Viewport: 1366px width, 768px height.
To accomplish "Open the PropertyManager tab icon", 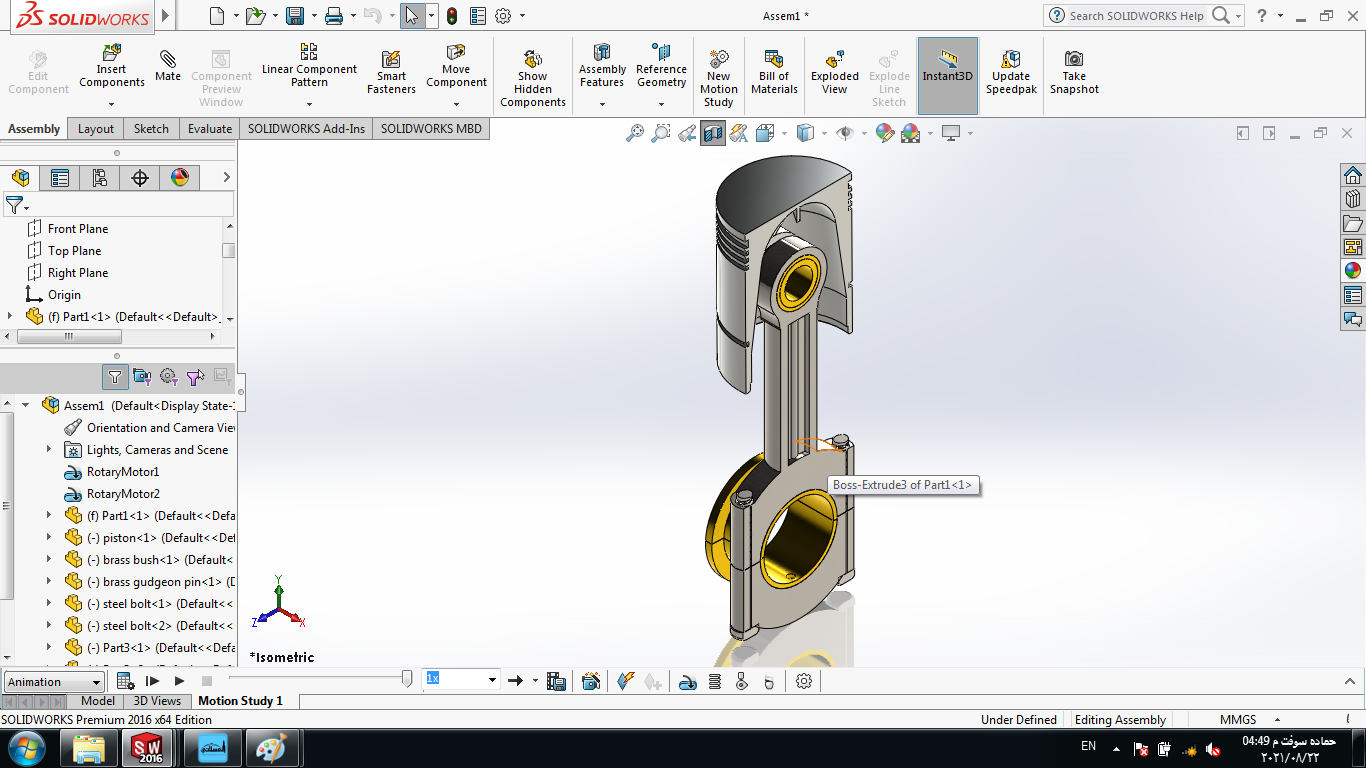I will (60, 178).
